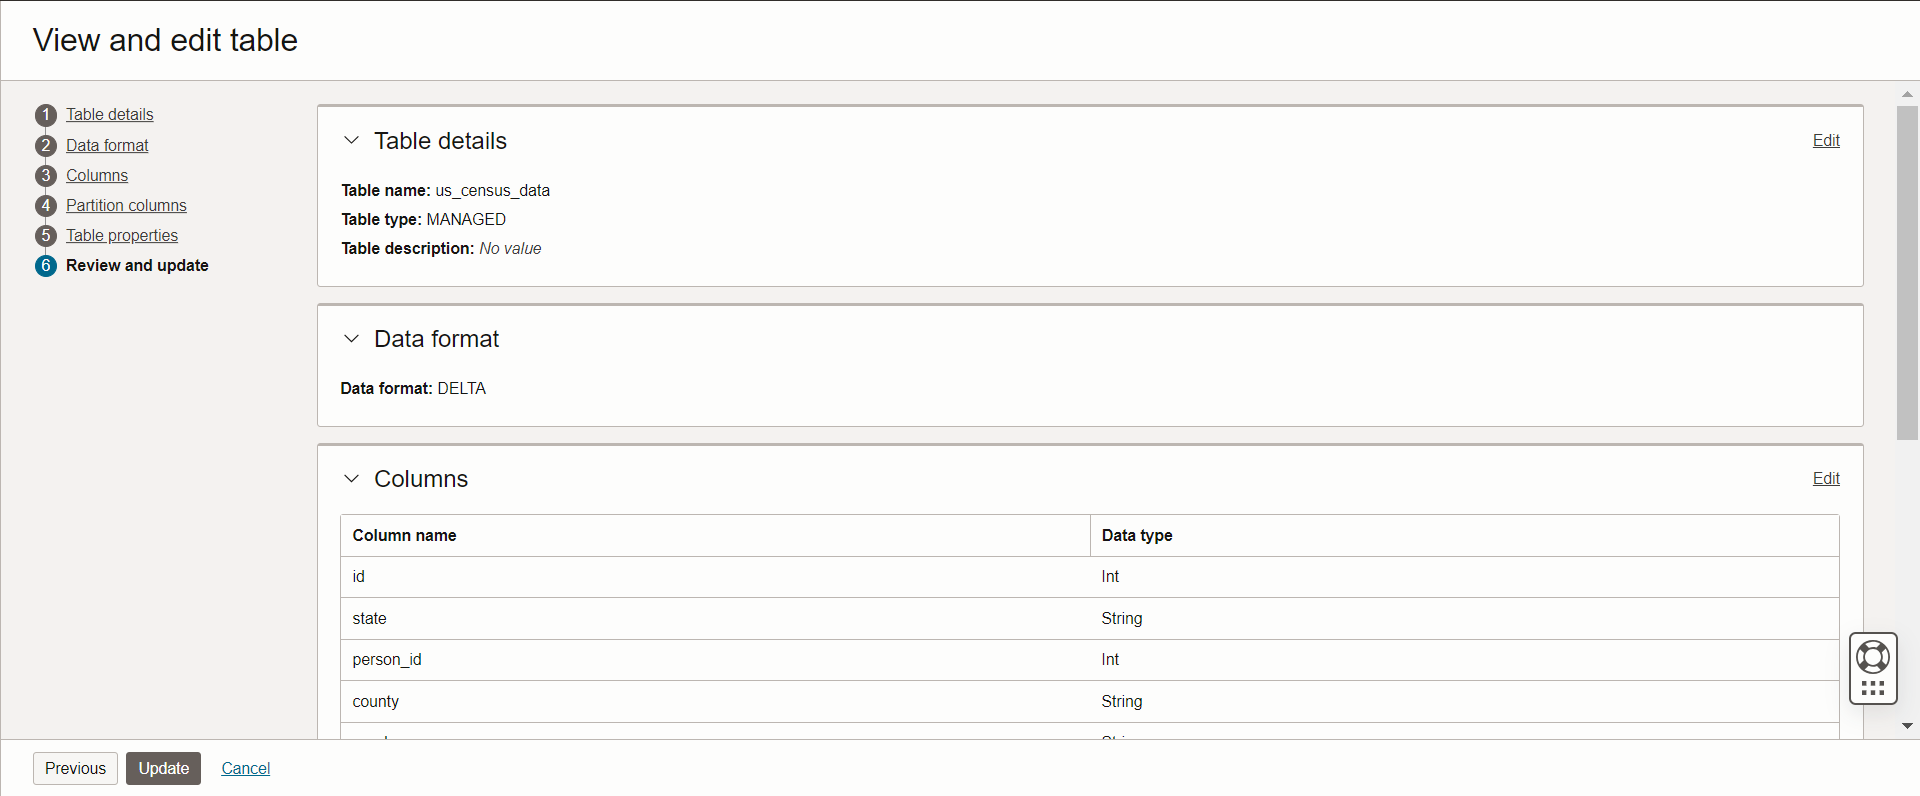Click the grid dots under help icon
The width and height of the screenshot is (1920, 796).
pyautogui.click(x=1873, y=688)
